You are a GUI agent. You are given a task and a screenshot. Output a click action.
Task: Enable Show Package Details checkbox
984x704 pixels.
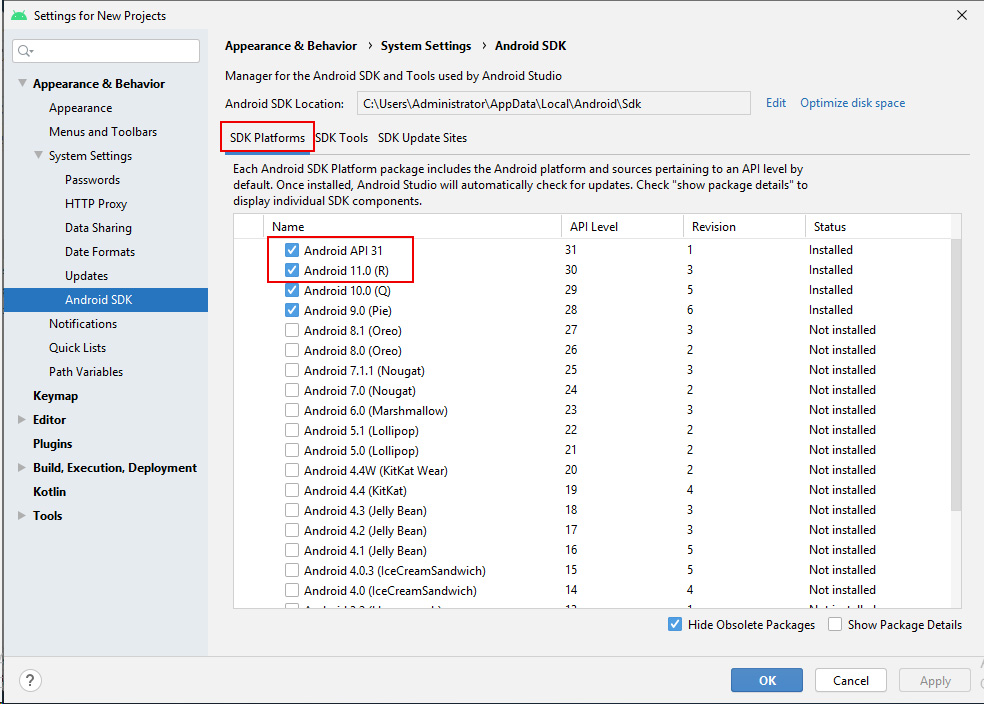tap(835, 624)
